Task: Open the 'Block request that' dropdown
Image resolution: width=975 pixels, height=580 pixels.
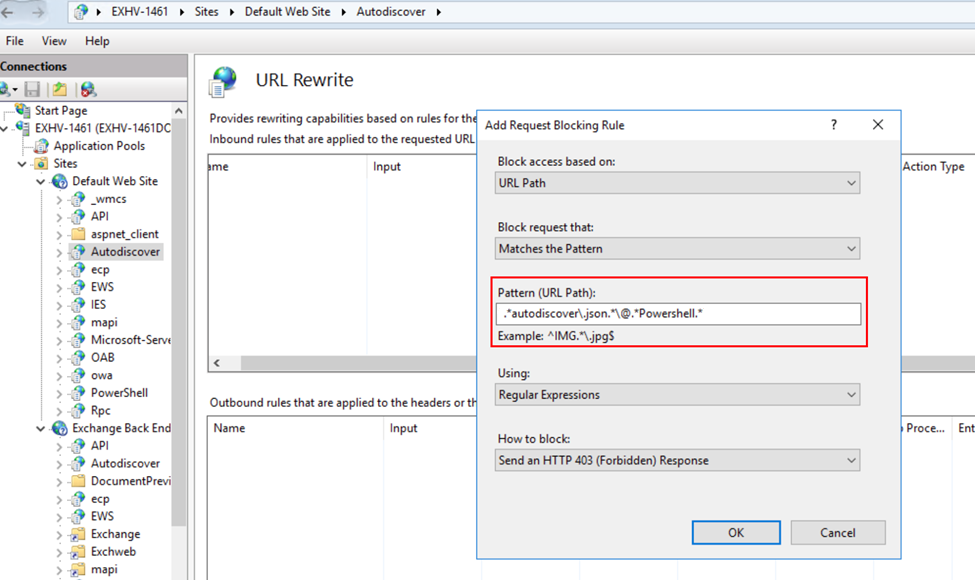Action: pos(677,248)
